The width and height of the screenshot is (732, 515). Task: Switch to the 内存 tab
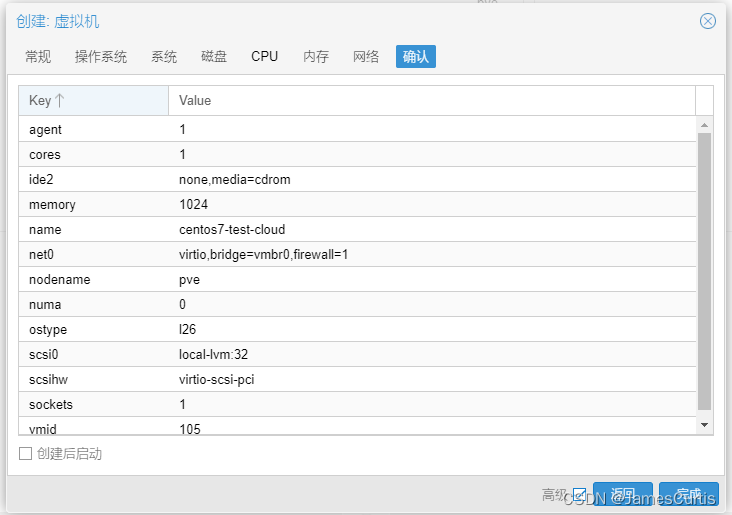click(x=316, y=56)
